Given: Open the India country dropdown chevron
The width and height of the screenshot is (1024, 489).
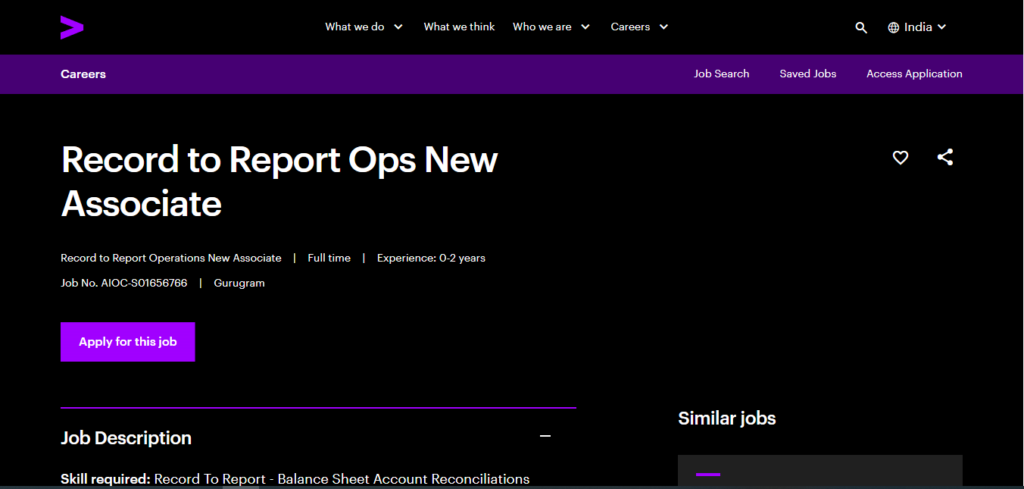Looking at the screenshot, I should [942, 27].
